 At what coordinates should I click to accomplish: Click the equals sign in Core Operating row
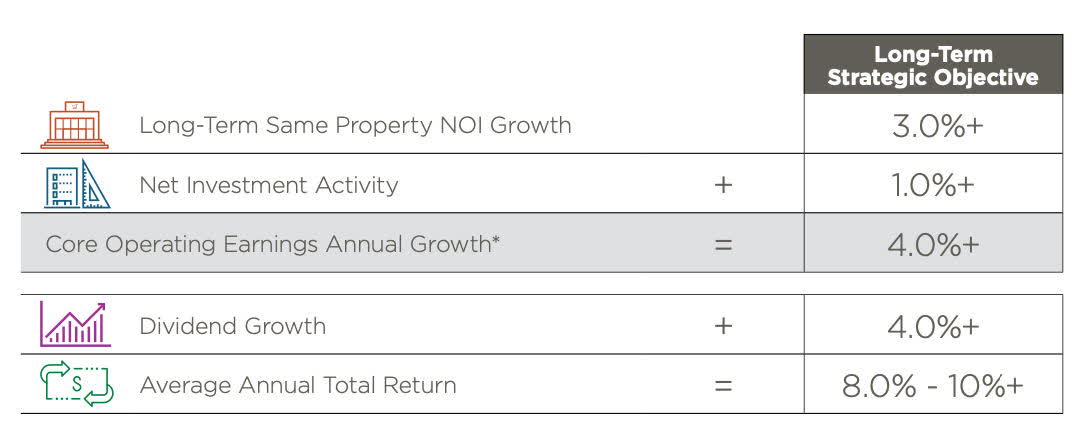tap(723, 244)
